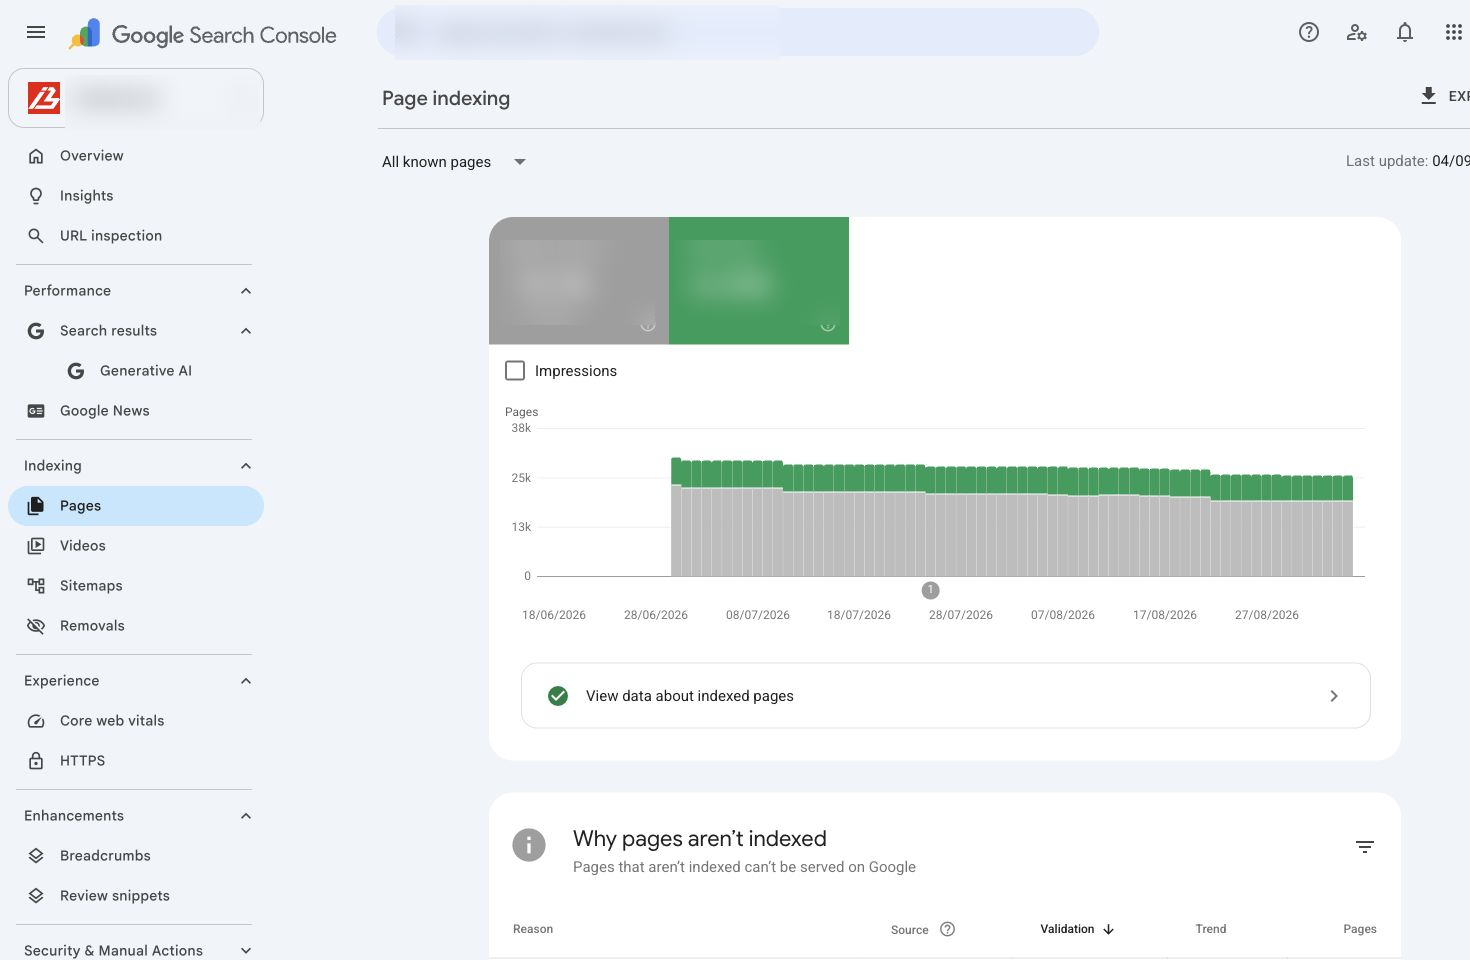Sort by the Validation column
The height and width of the screenshot is (960, 1470).
point(1077,929)
